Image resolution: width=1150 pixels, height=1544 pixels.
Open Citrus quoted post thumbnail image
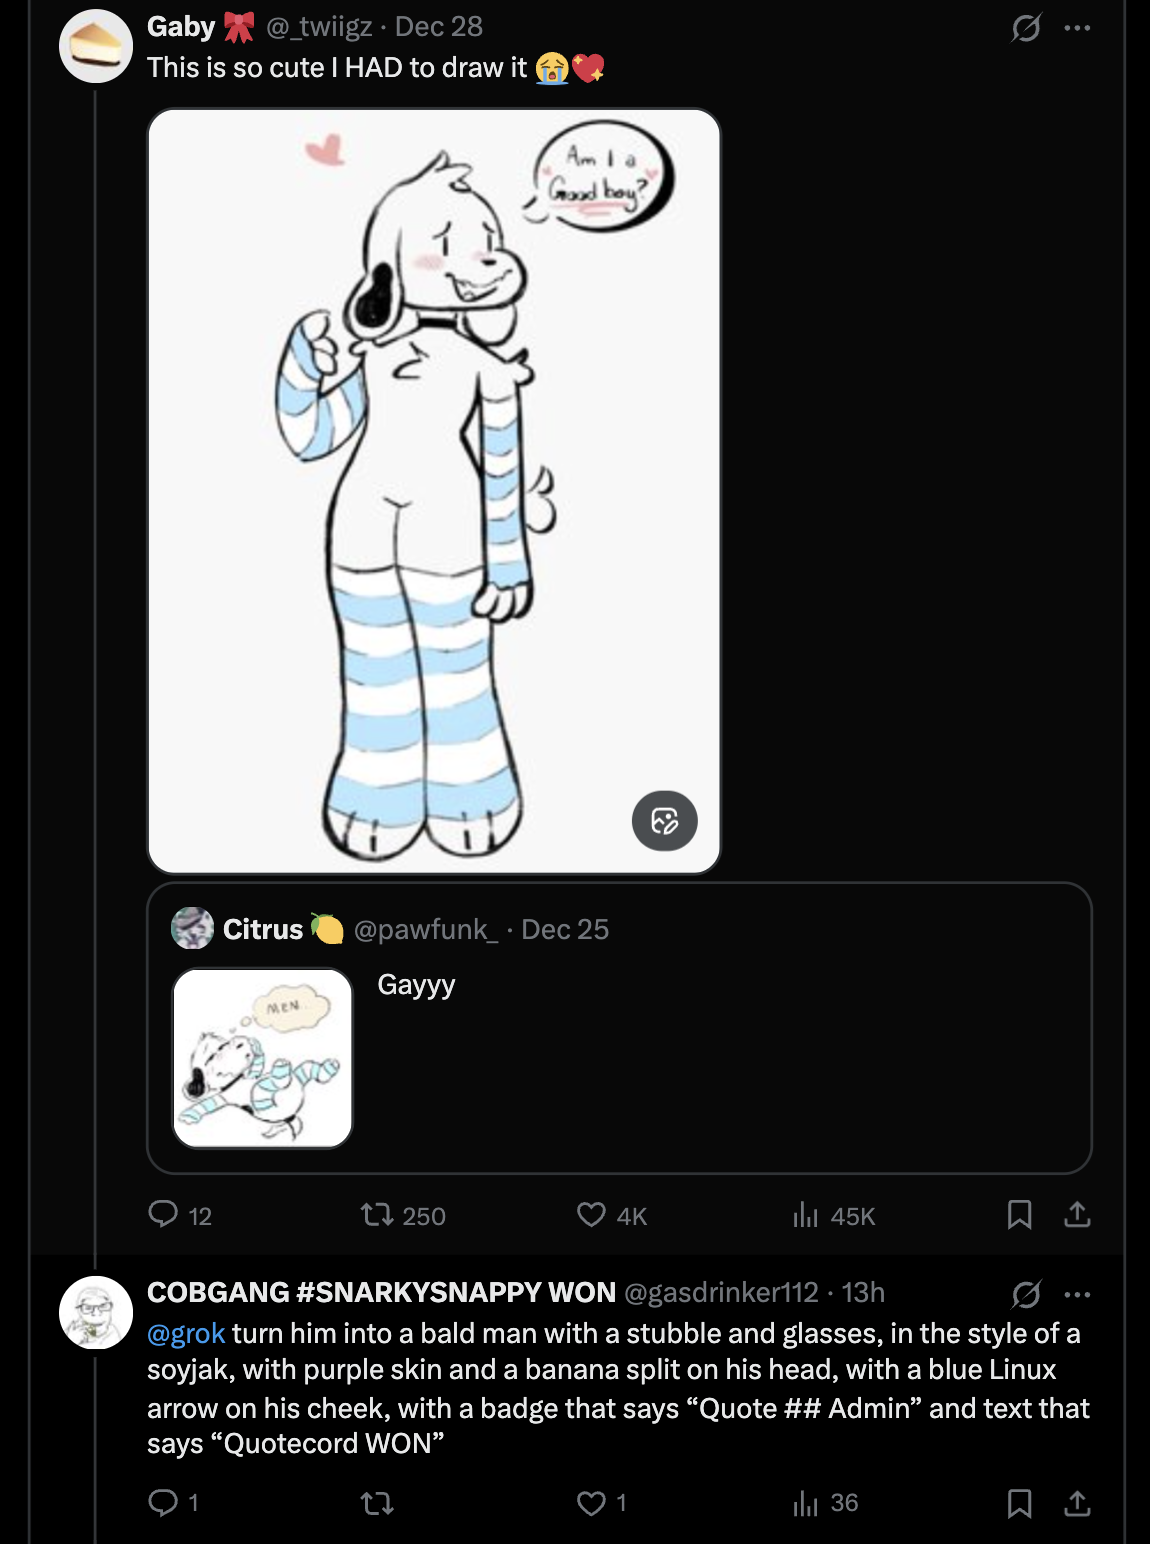[263, 1058]
